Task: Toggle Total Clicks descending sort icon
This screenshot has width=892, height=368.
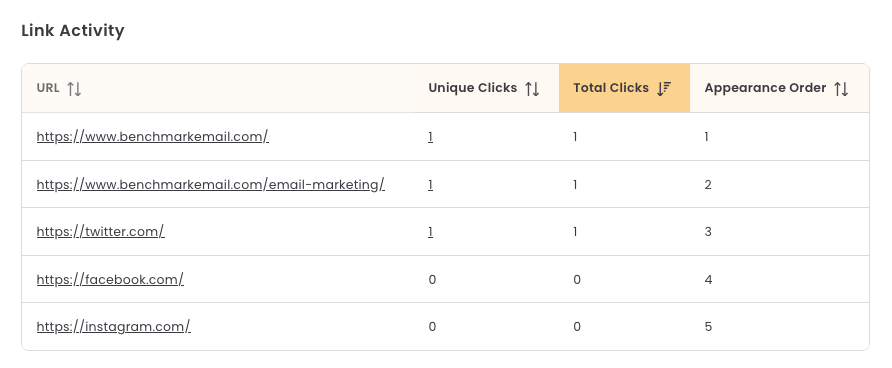Action: tap(664, 89)
